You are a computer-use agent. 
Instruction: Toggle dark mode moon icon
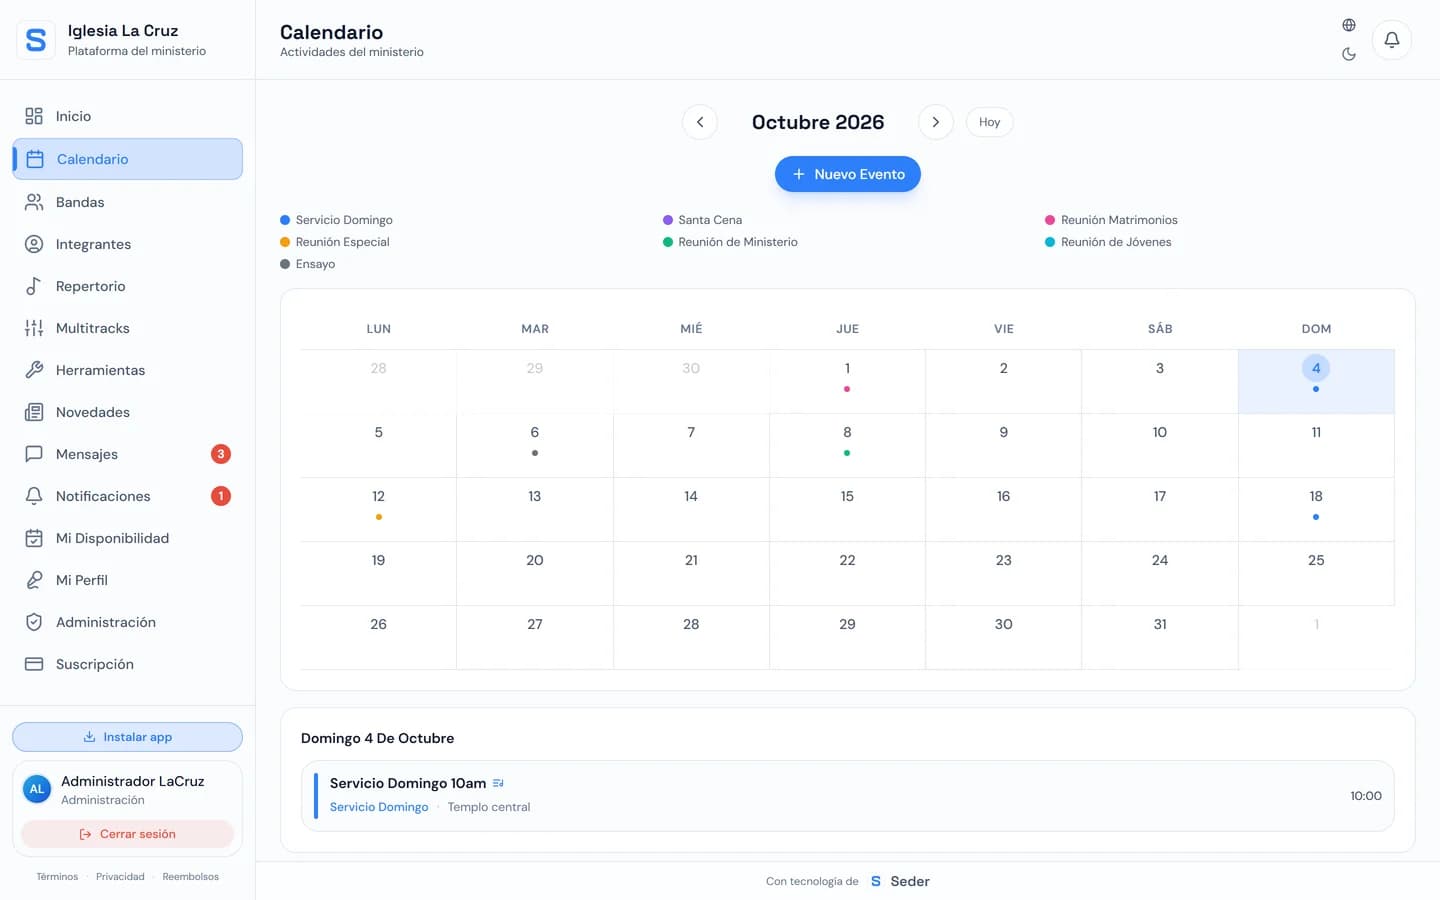(1349, 54)
